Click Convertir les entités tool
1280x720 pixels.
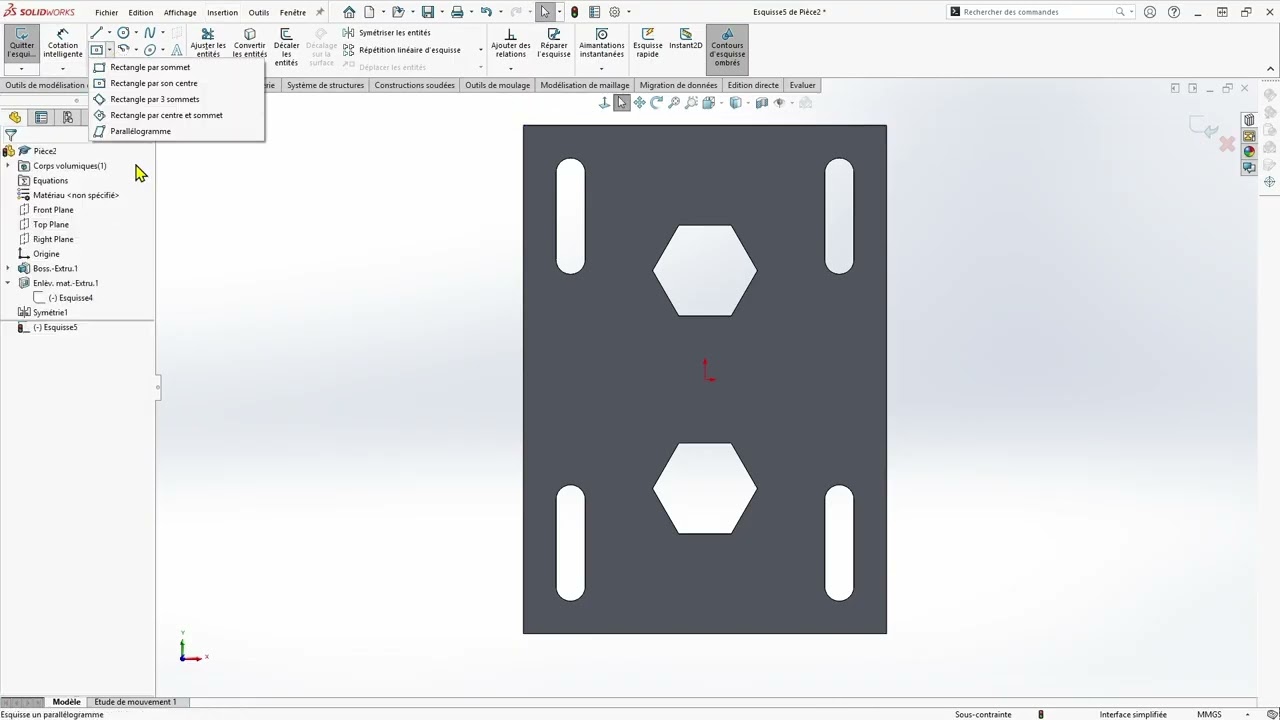(x=250, y=44)
